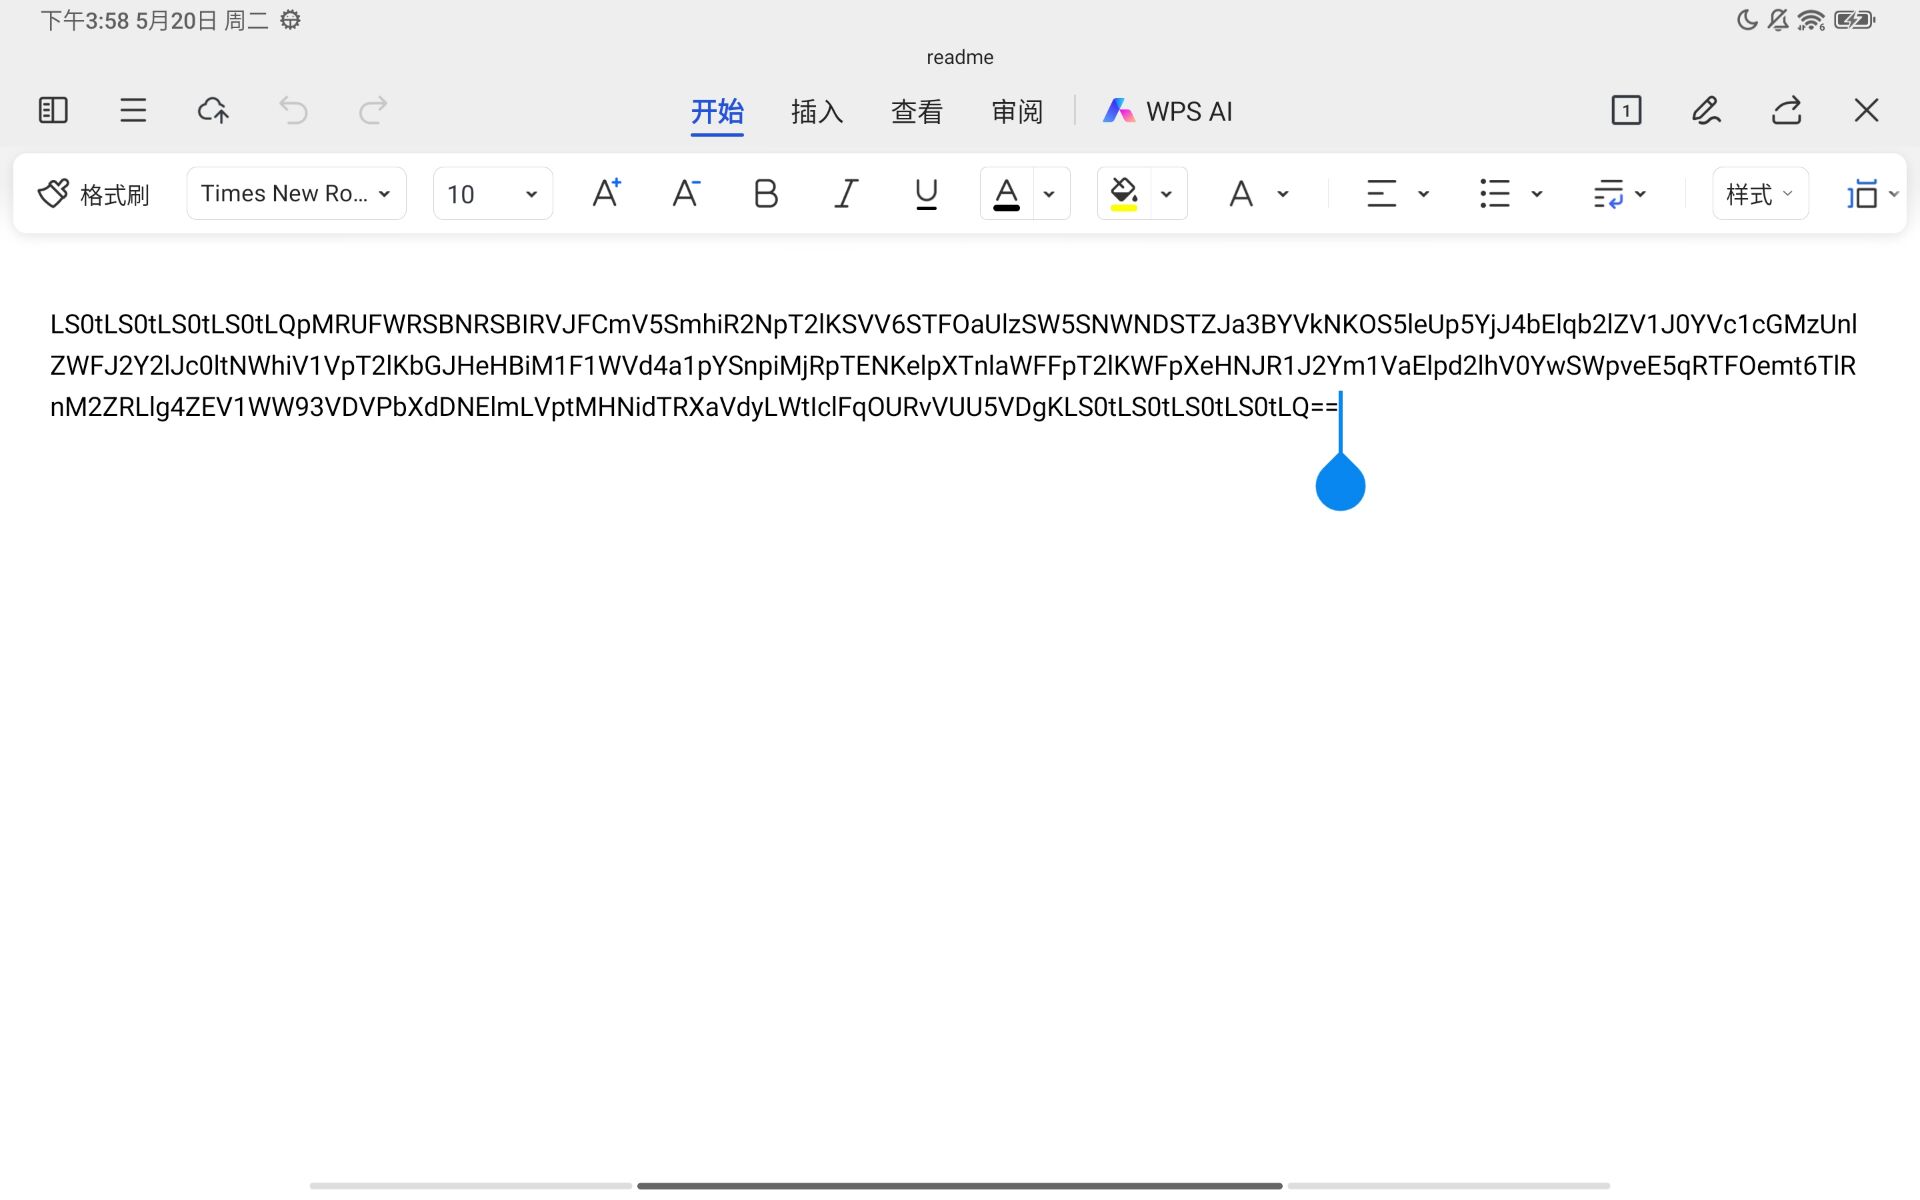The image size is (1920, 1200).
Task: Expand the 样式 styles dropdown
Action: point(1759,193)
